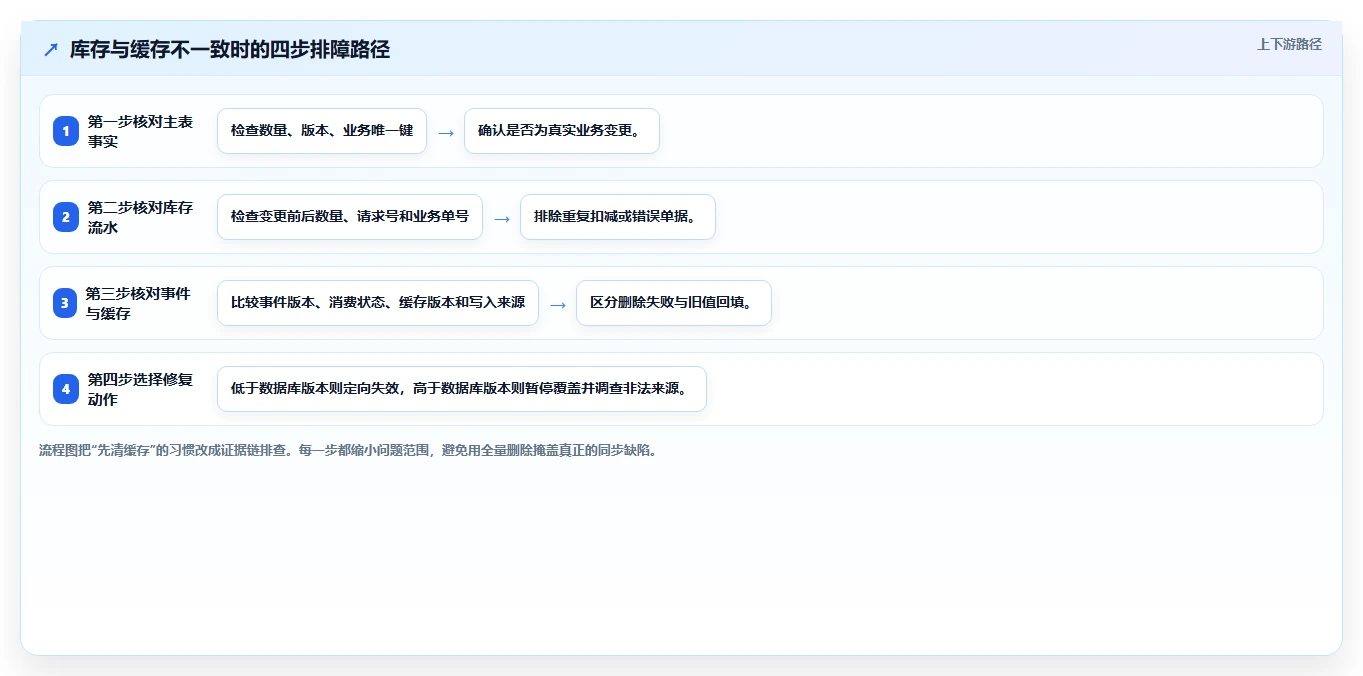Click the 上下游路径 label in header
The height and width of the screenshot is (676, 1363).
(1289, 44)
